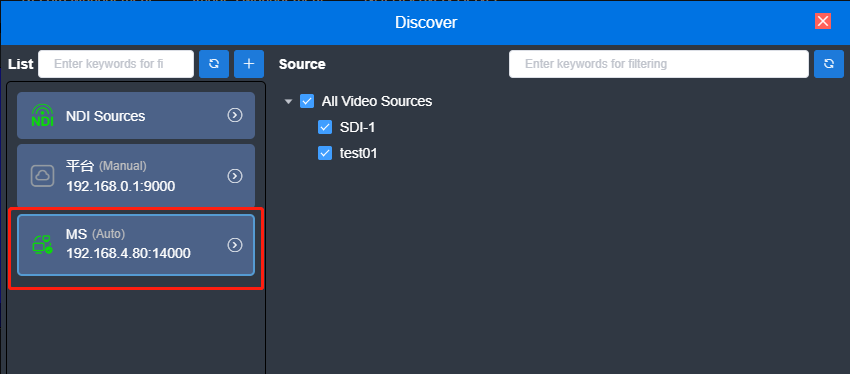This screenshot has width=850, height=374.
Task: Click the cloud icon beside 平台
Action: [42, 176]
